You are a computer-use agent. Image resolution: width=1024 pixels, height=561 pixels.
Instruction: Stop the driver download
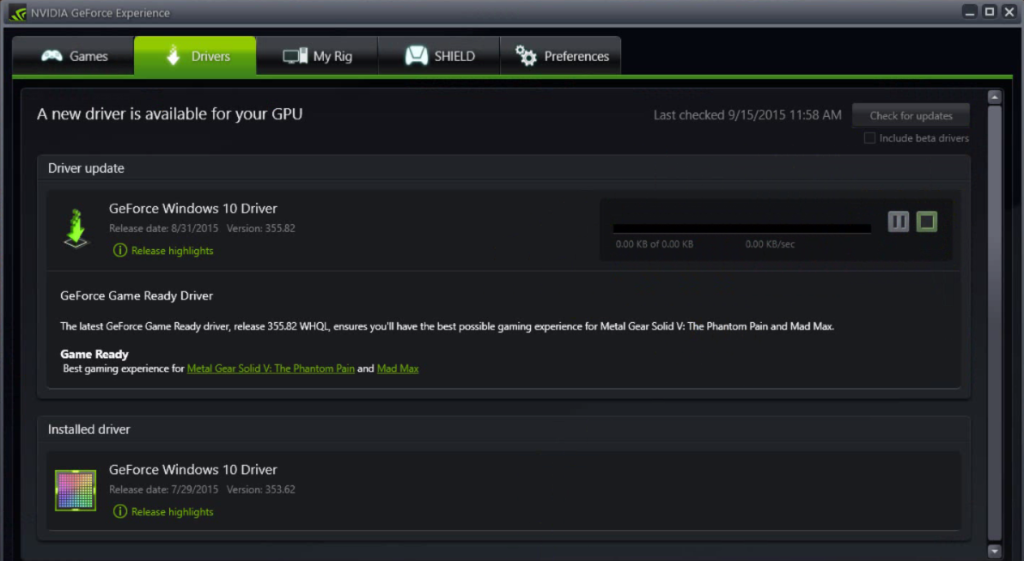point(927,222)
